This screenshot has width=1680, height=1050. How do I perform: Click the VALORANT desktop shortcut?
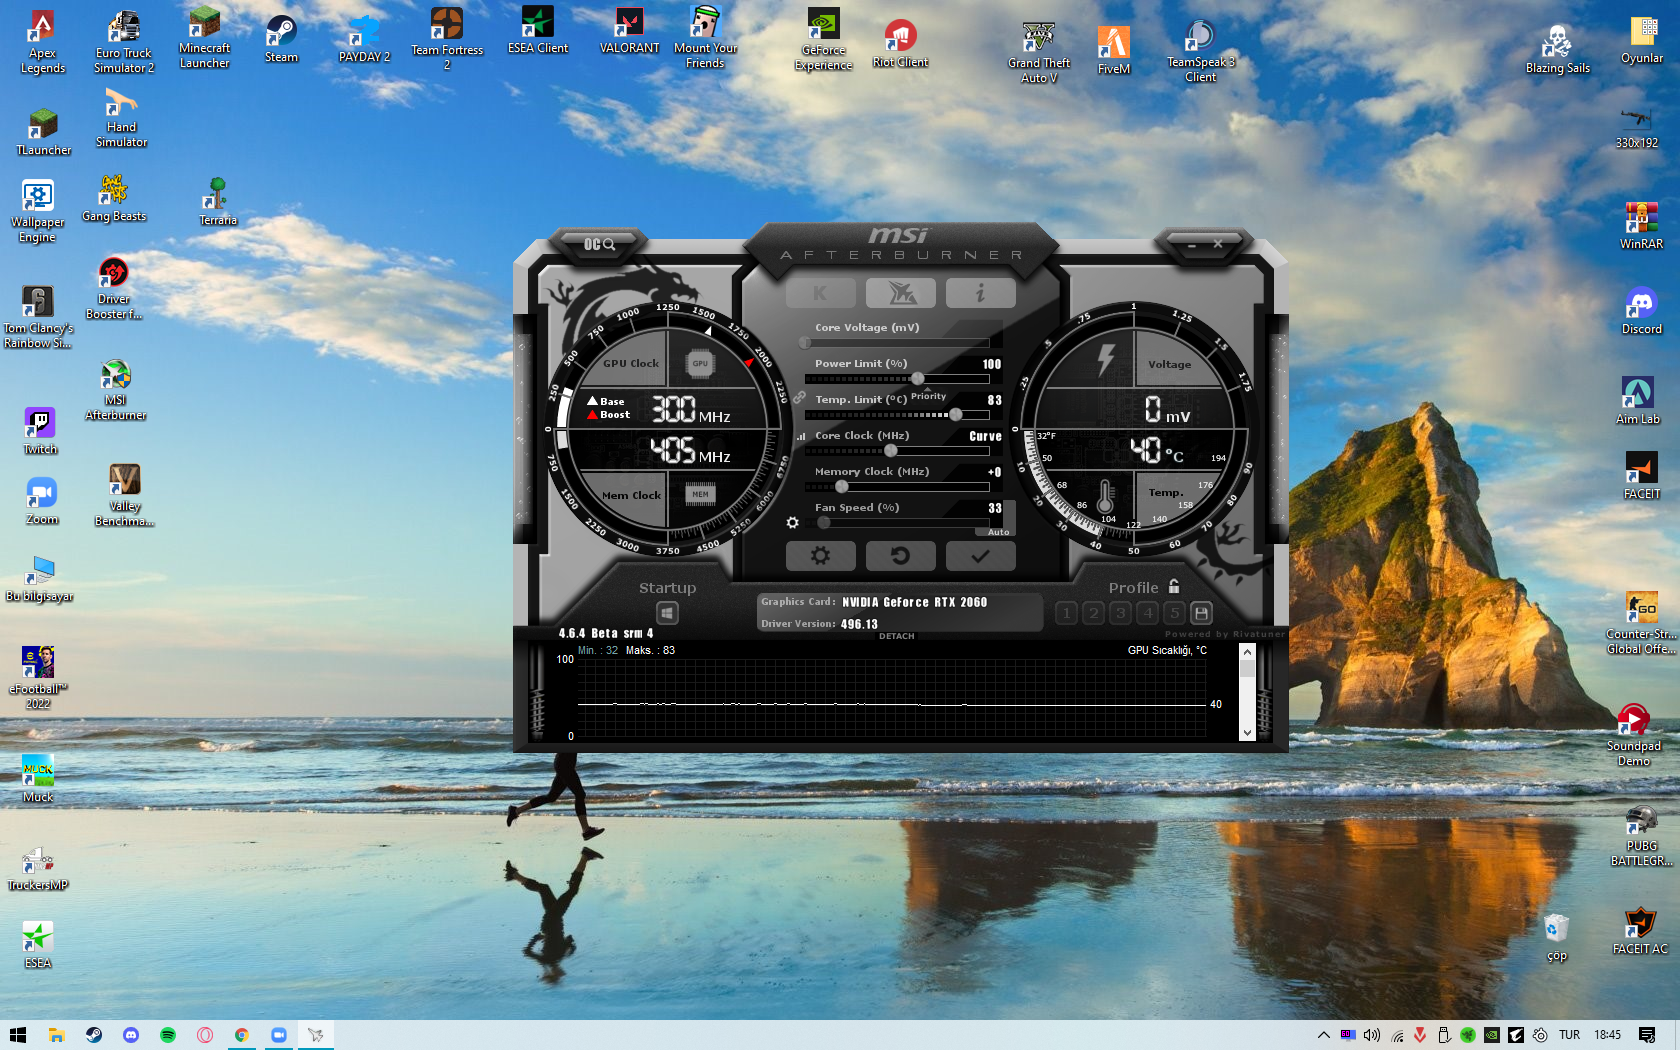point(629,31)
